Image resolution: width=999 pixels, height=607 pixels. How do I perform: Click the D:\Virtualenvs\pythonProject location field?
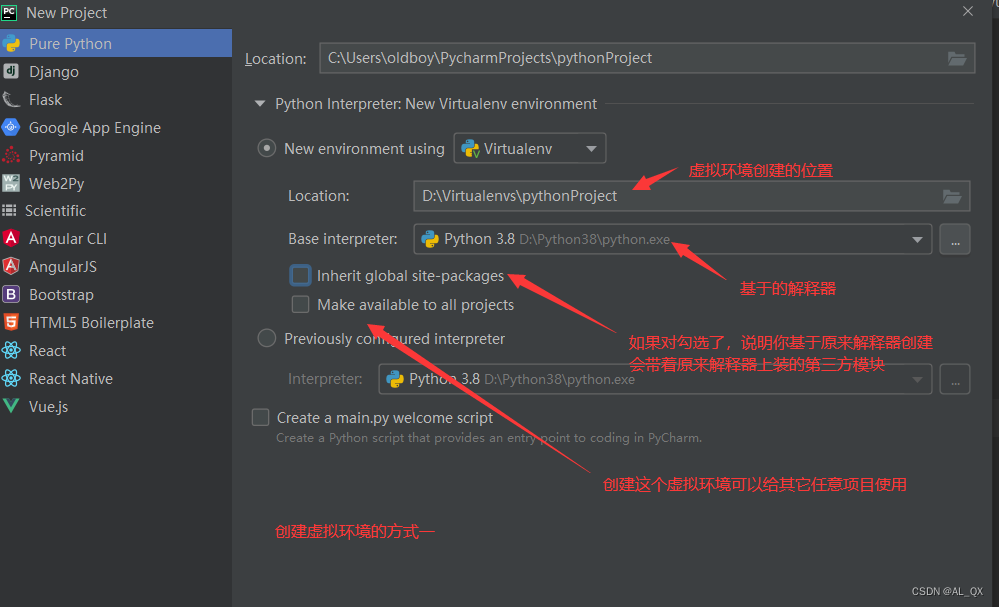[691, 196]
